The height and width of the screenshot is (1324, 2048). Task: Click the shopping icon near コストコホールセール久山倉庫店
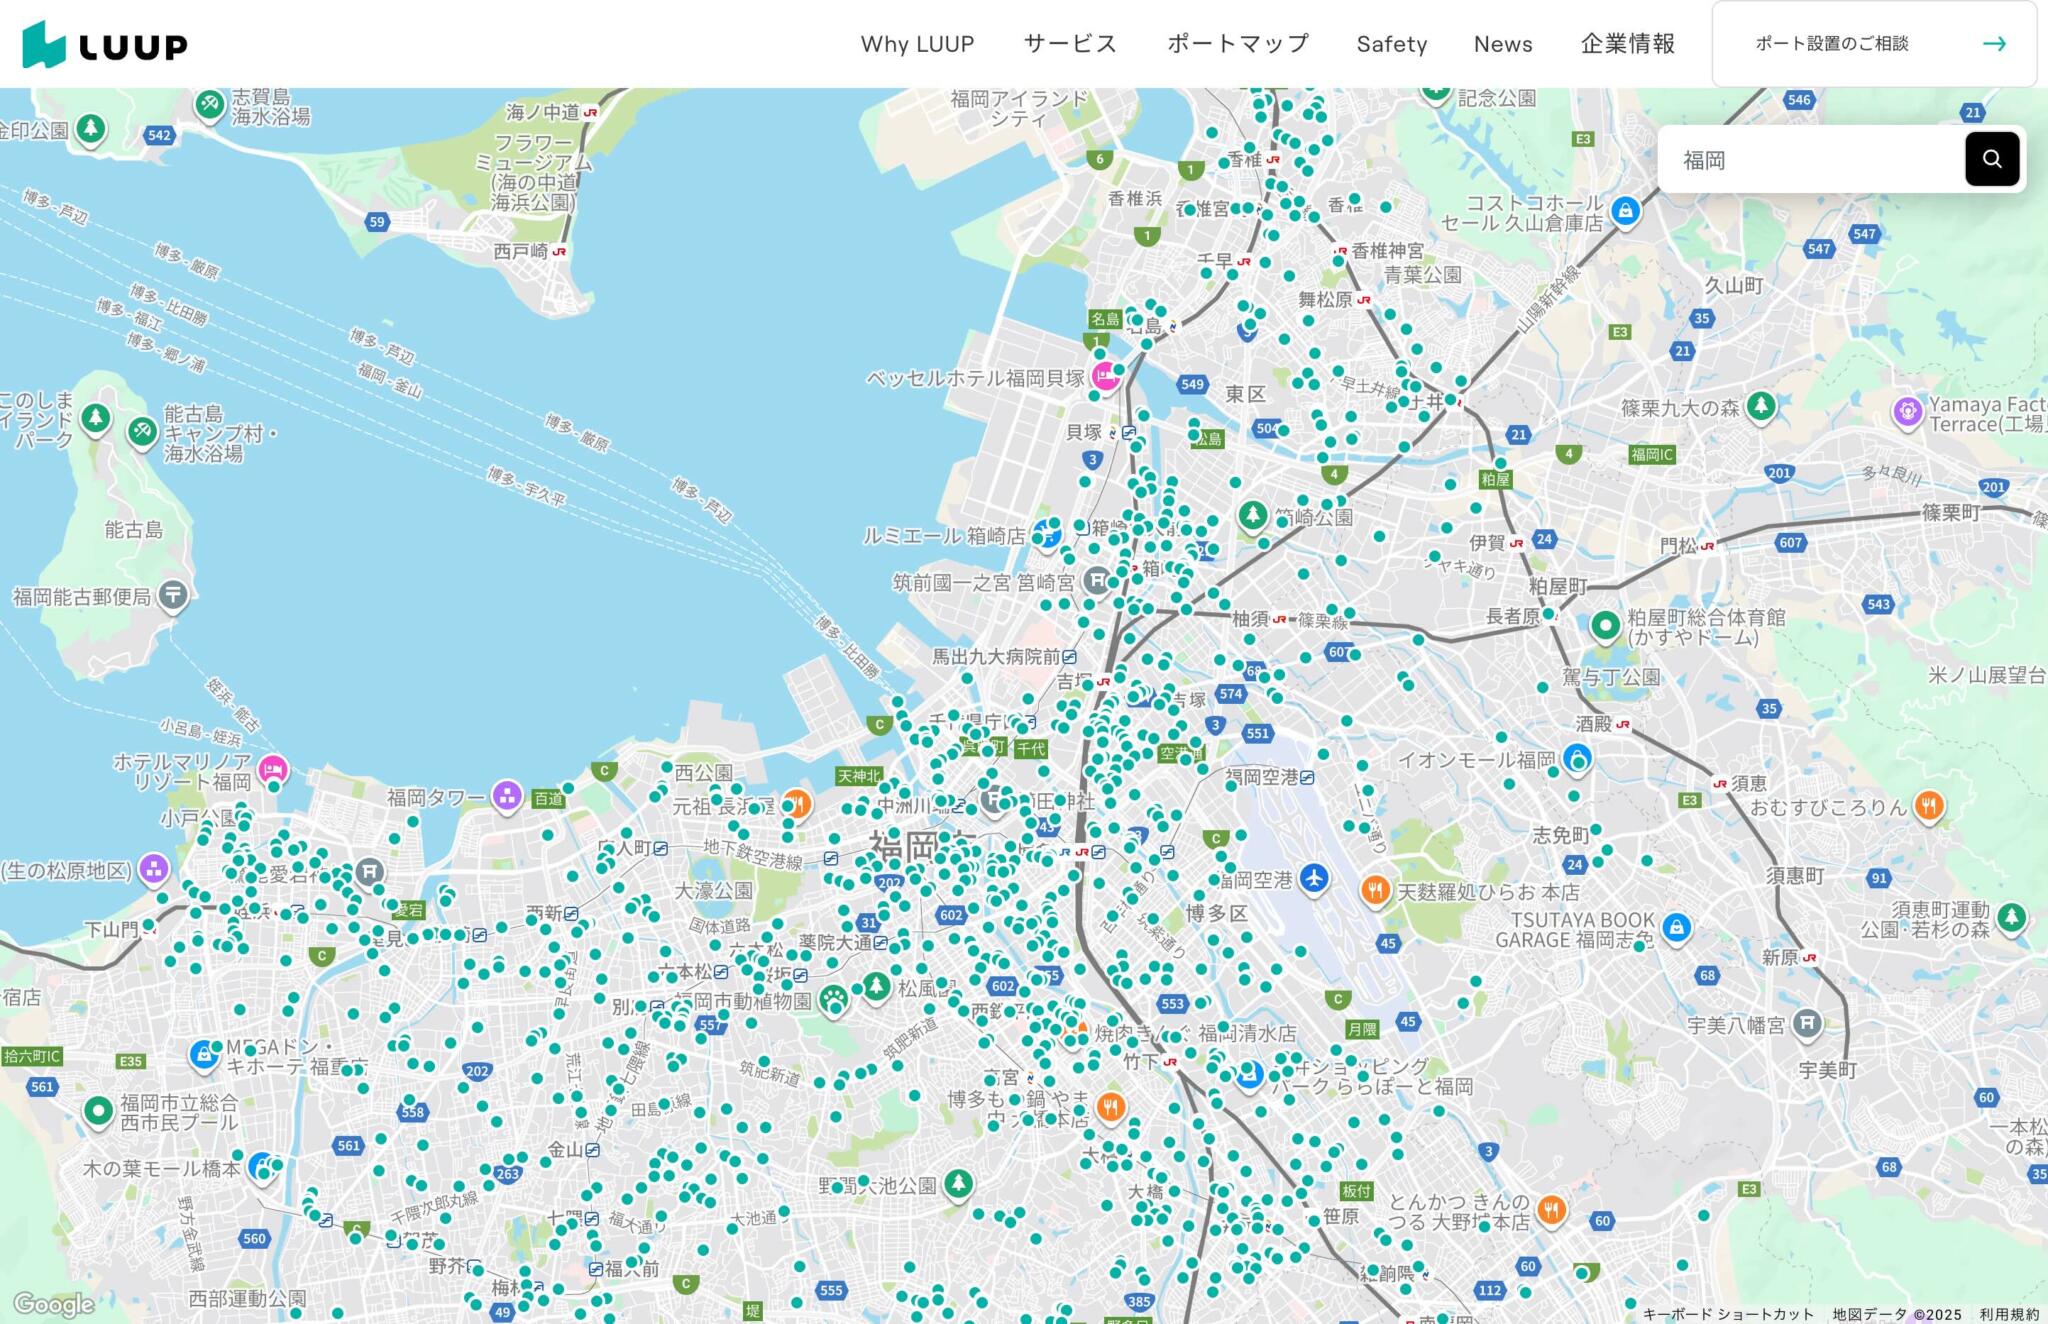(1625, 211)
